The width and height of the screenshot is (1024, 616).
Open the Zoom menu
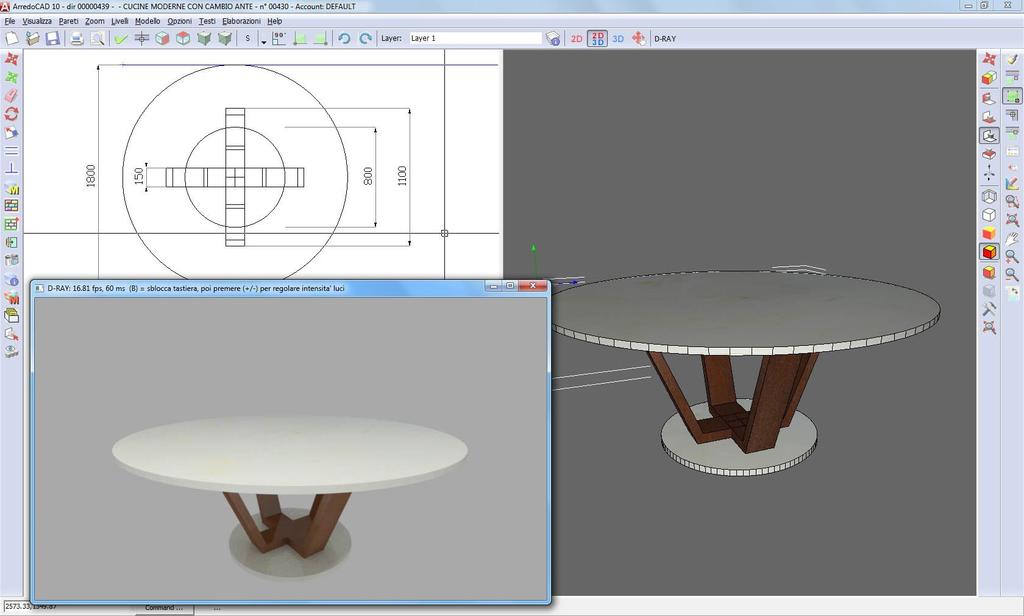[95, 21]
